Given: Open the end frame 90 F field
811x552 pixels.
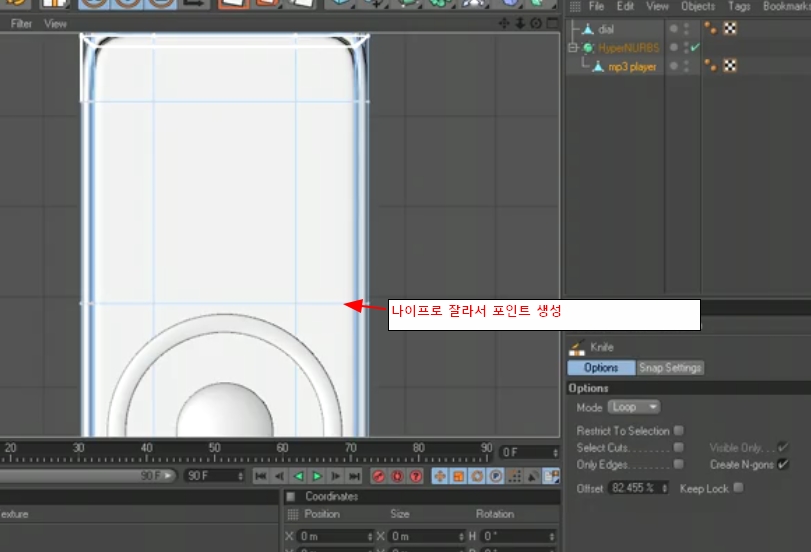Looking at the screenshot, I should (x=211, y=476).
